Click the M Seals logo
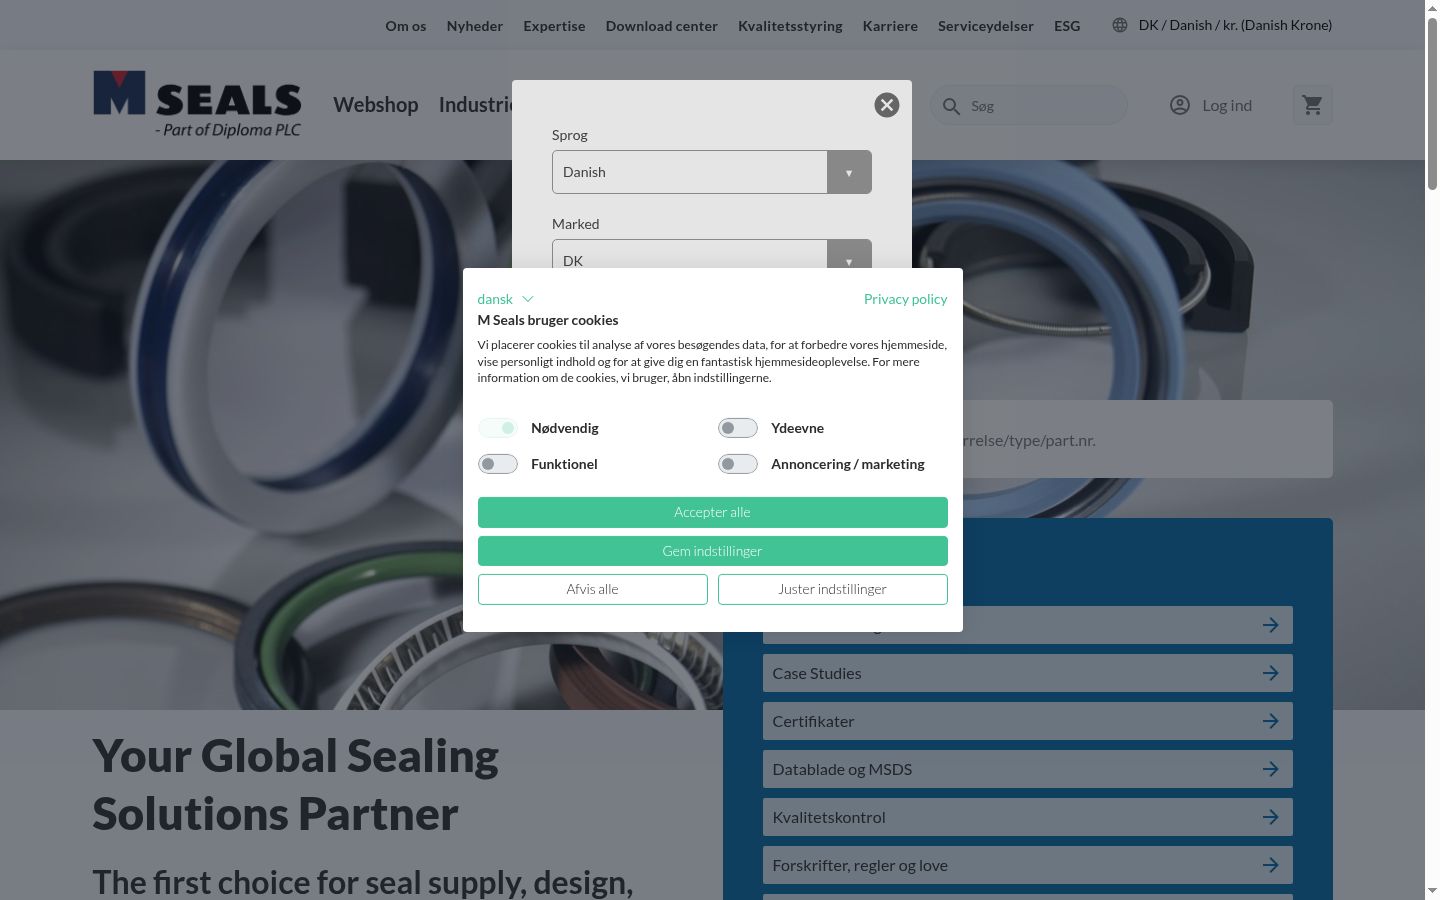The width and height of the screenshot is (1440, 900). click(197, 104)
